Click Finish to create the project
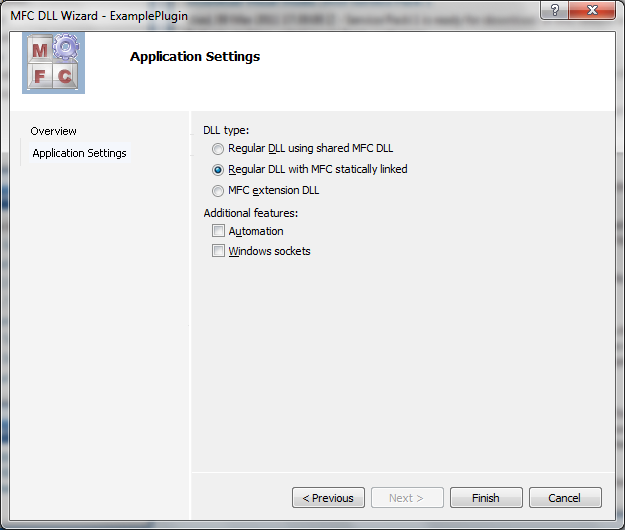The height and width of the screenshot is (530, 625). coord(485,498)
